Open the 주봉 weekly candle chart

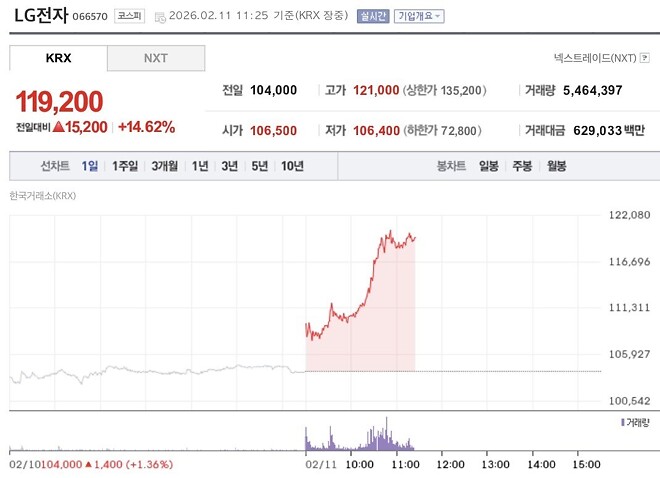click(x=522, y=166)
